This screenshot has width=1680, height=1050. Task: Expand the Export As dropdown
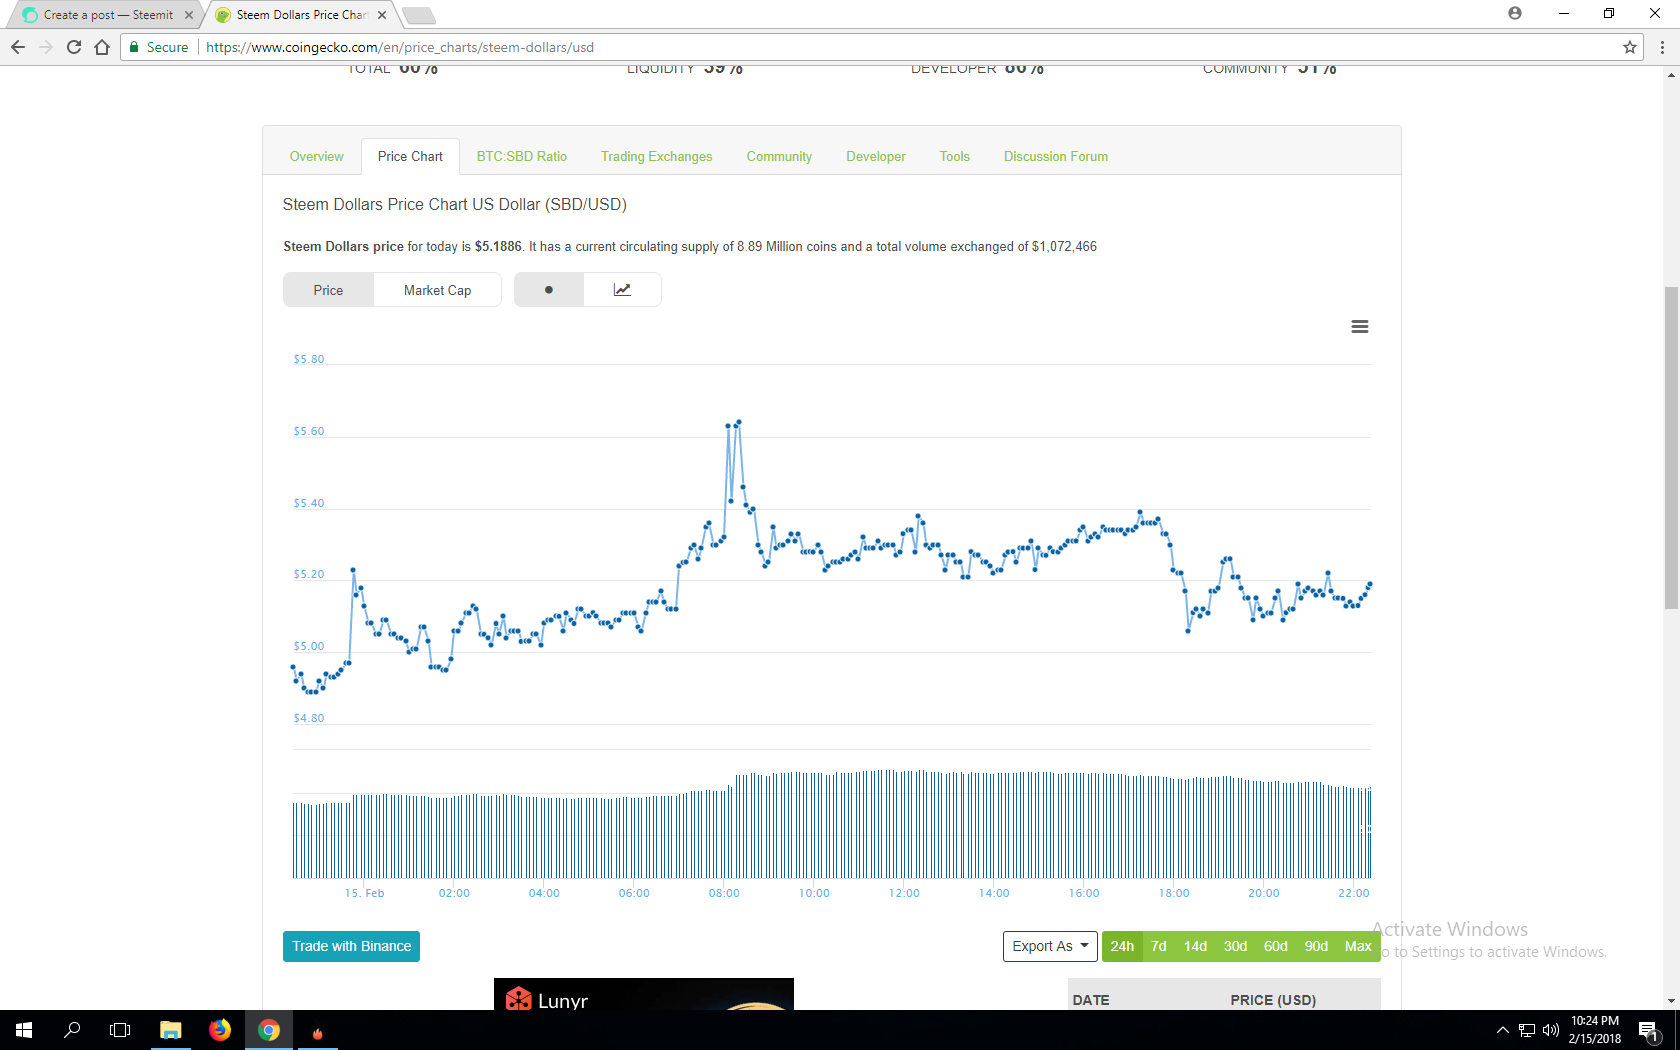click(x=1050, y=946)
